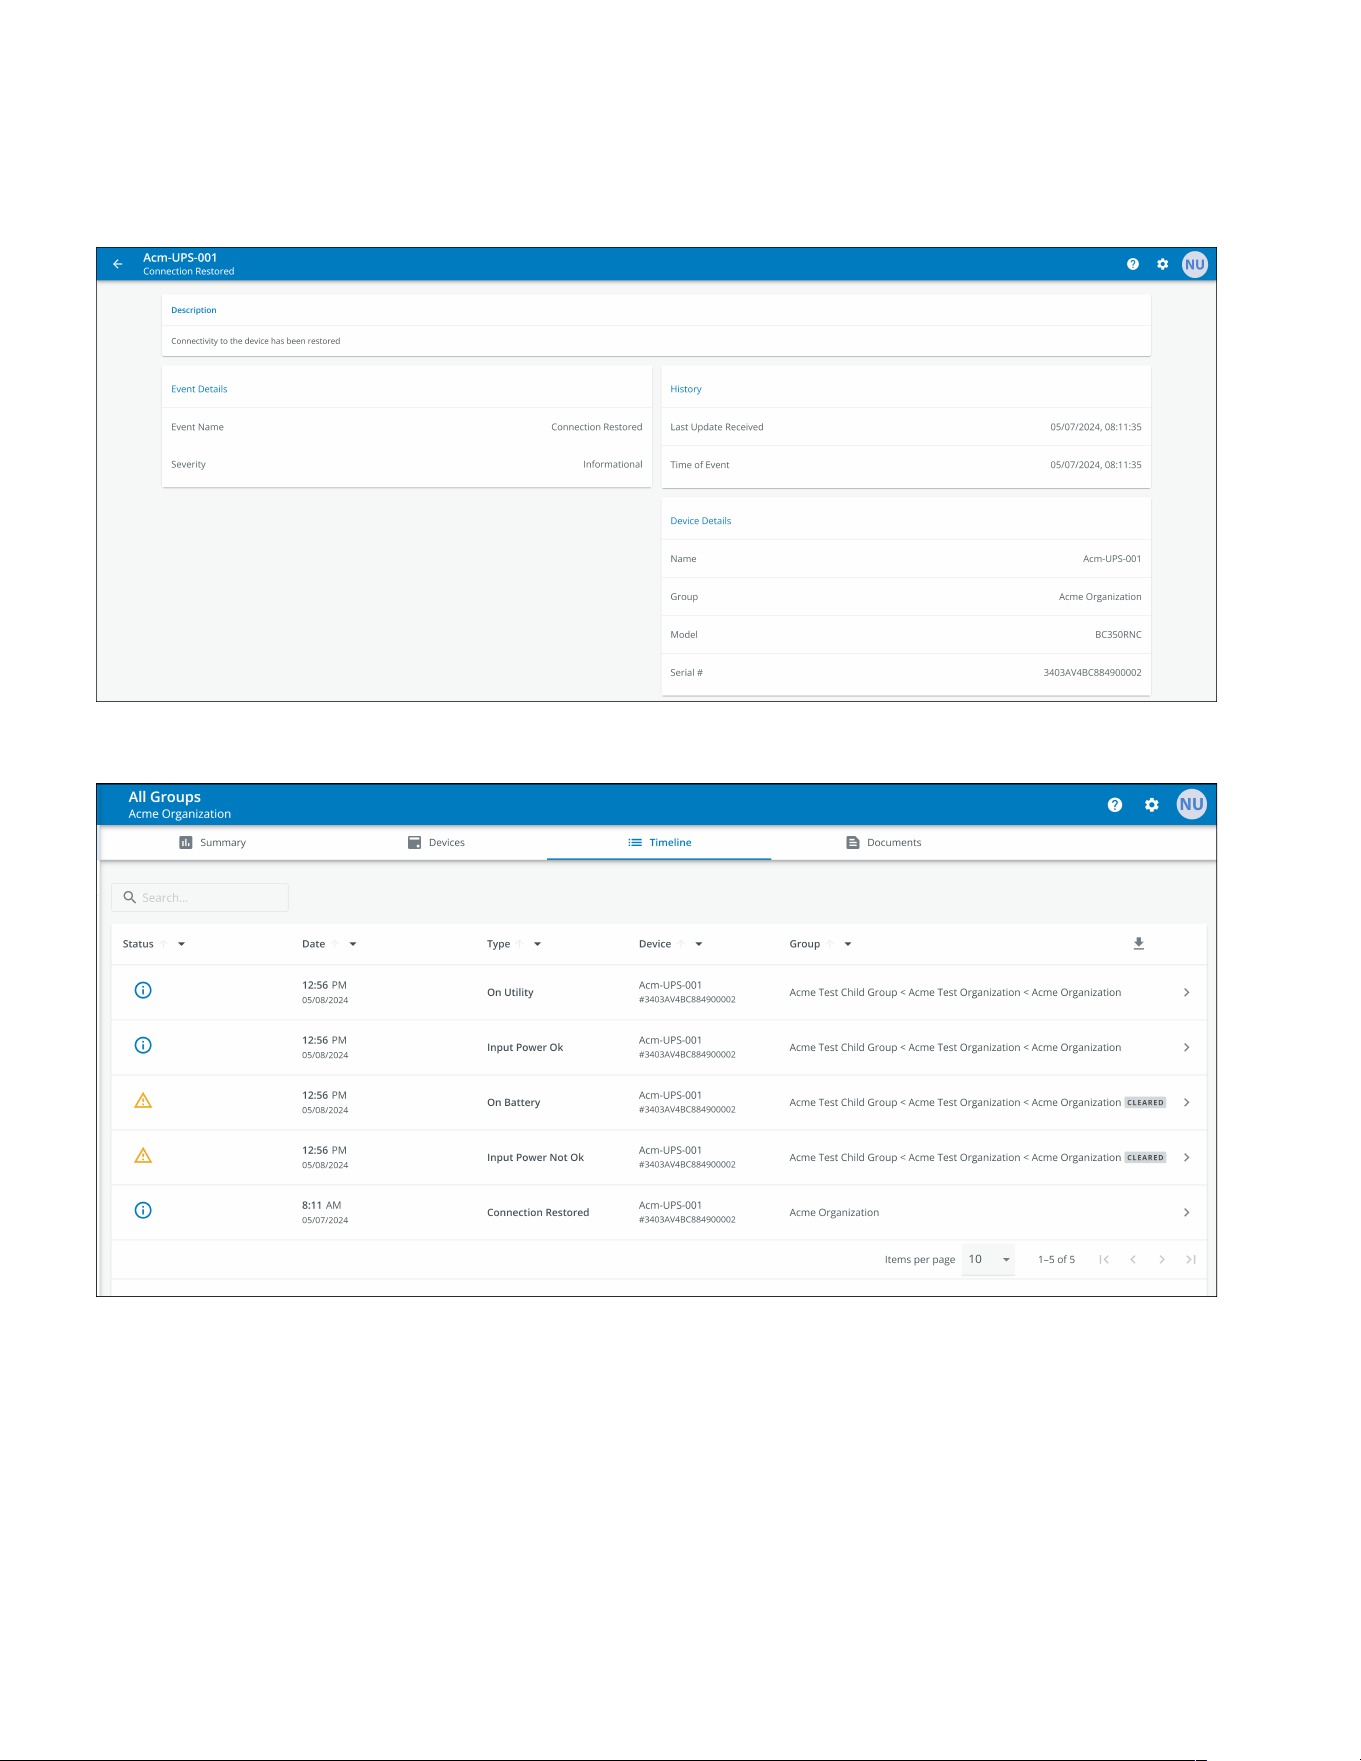
Task: Click '8:11 AM' date cell
Action: click(322, 1205)
